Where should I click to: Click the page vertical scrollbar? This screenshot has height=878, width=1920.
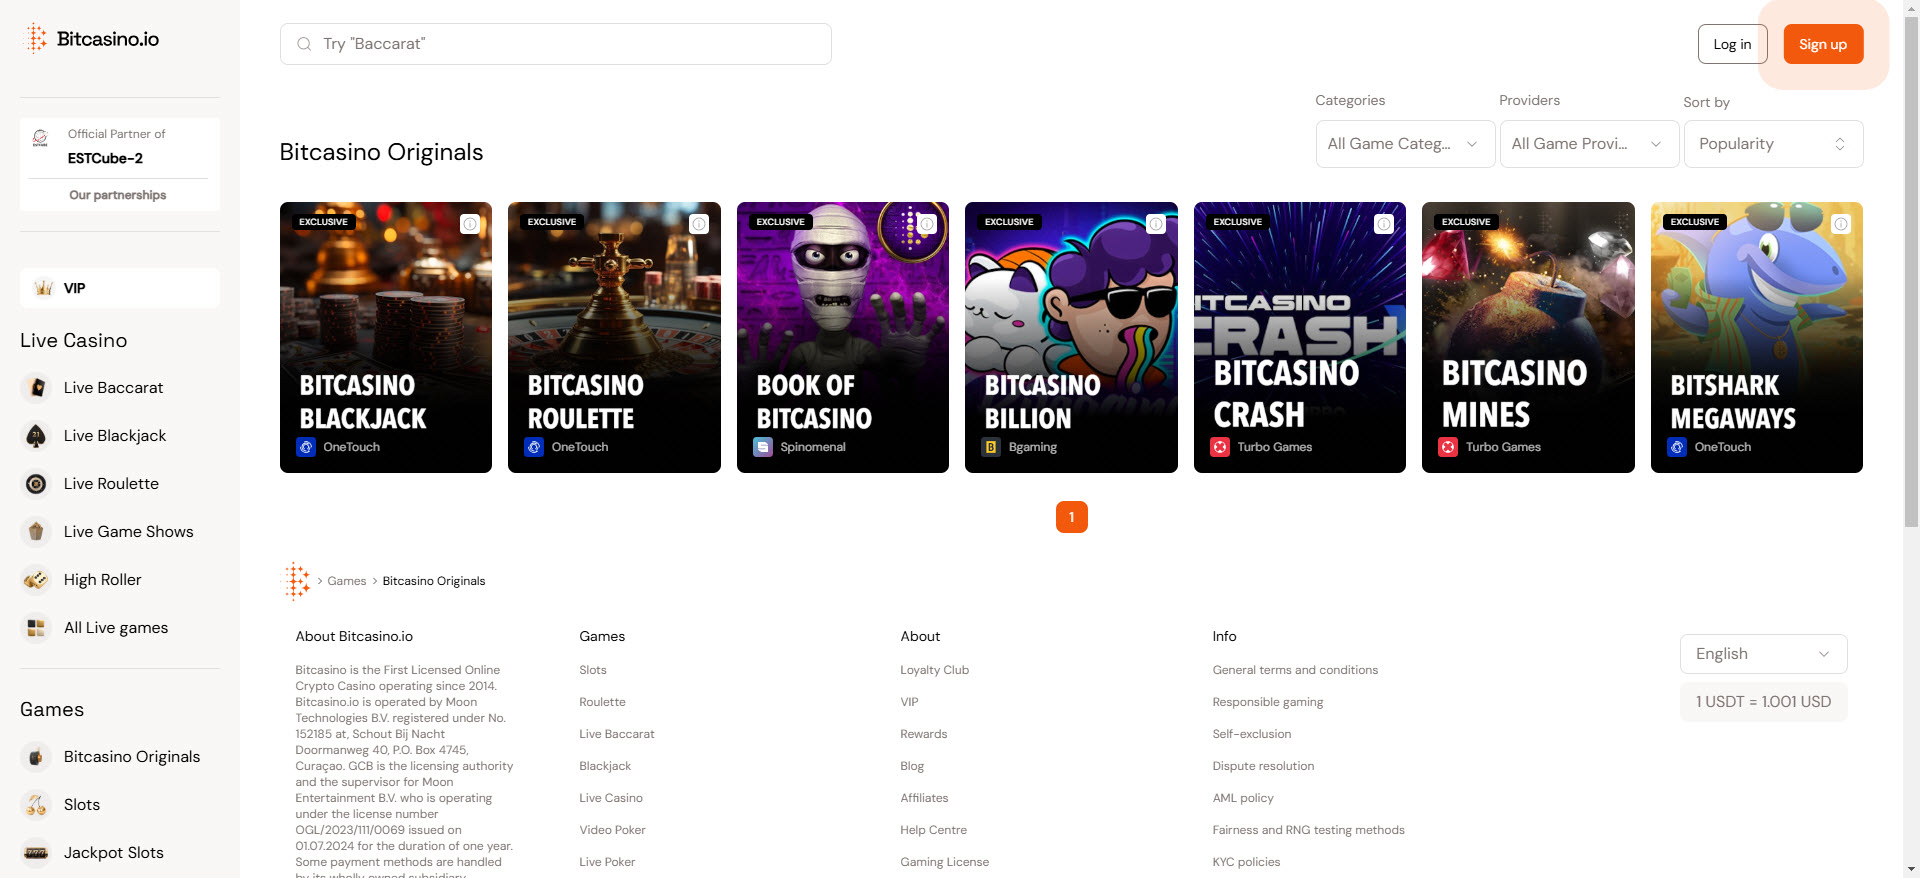pyautogui.click(x=1911, y=270)
